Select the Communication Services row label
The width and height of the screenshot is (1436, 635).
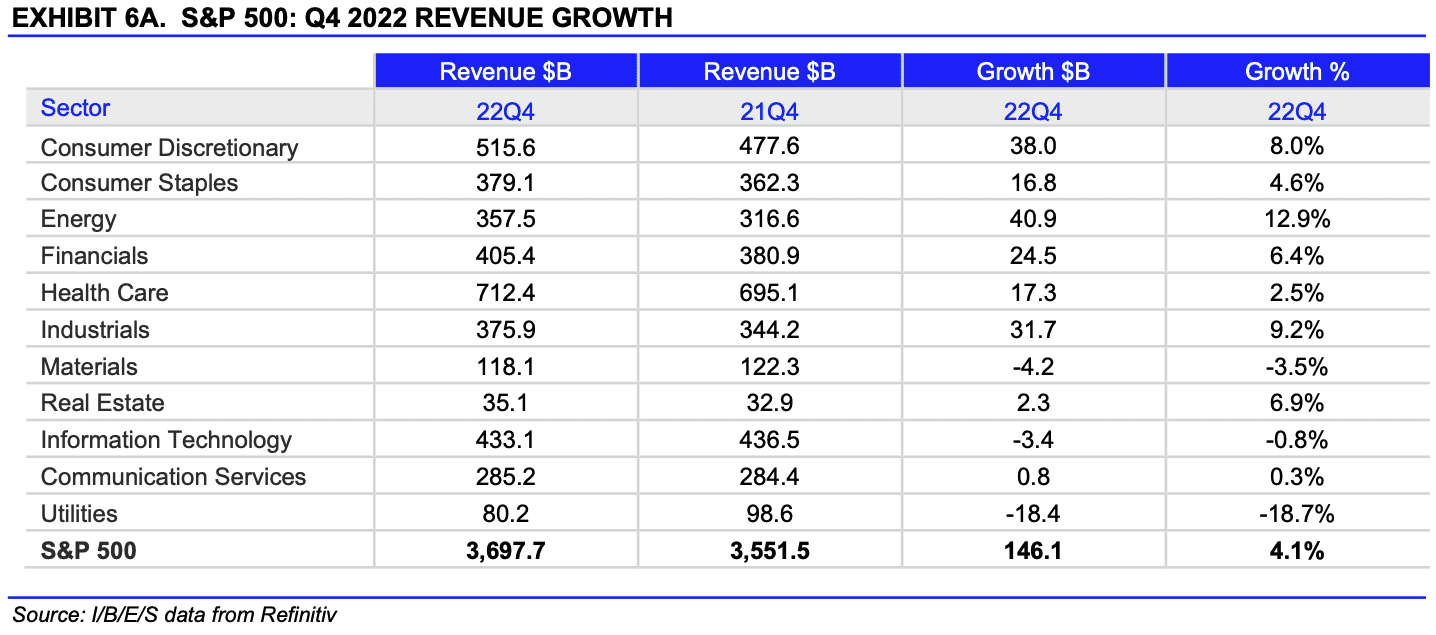173,477
